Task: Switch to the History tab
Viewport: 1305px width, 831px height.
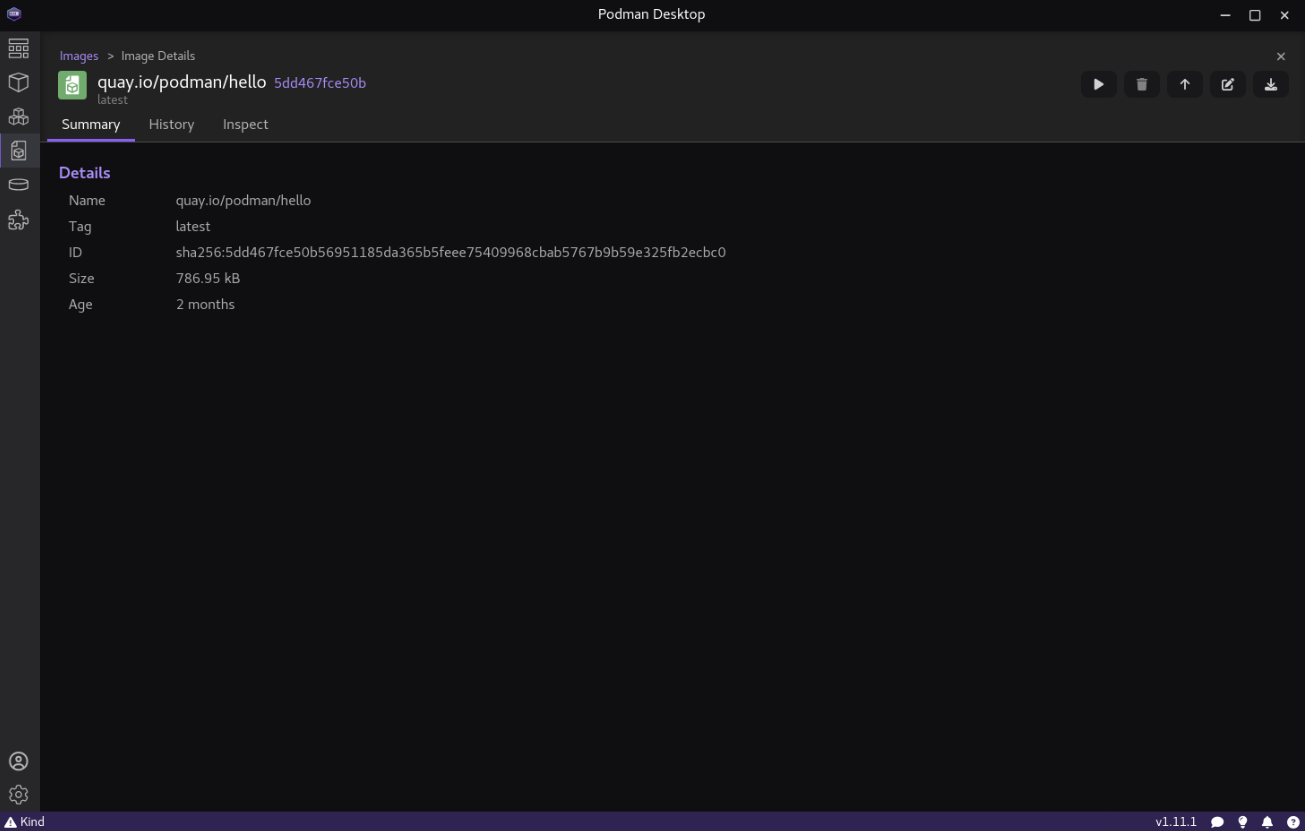Action: (x=171, y=125)
